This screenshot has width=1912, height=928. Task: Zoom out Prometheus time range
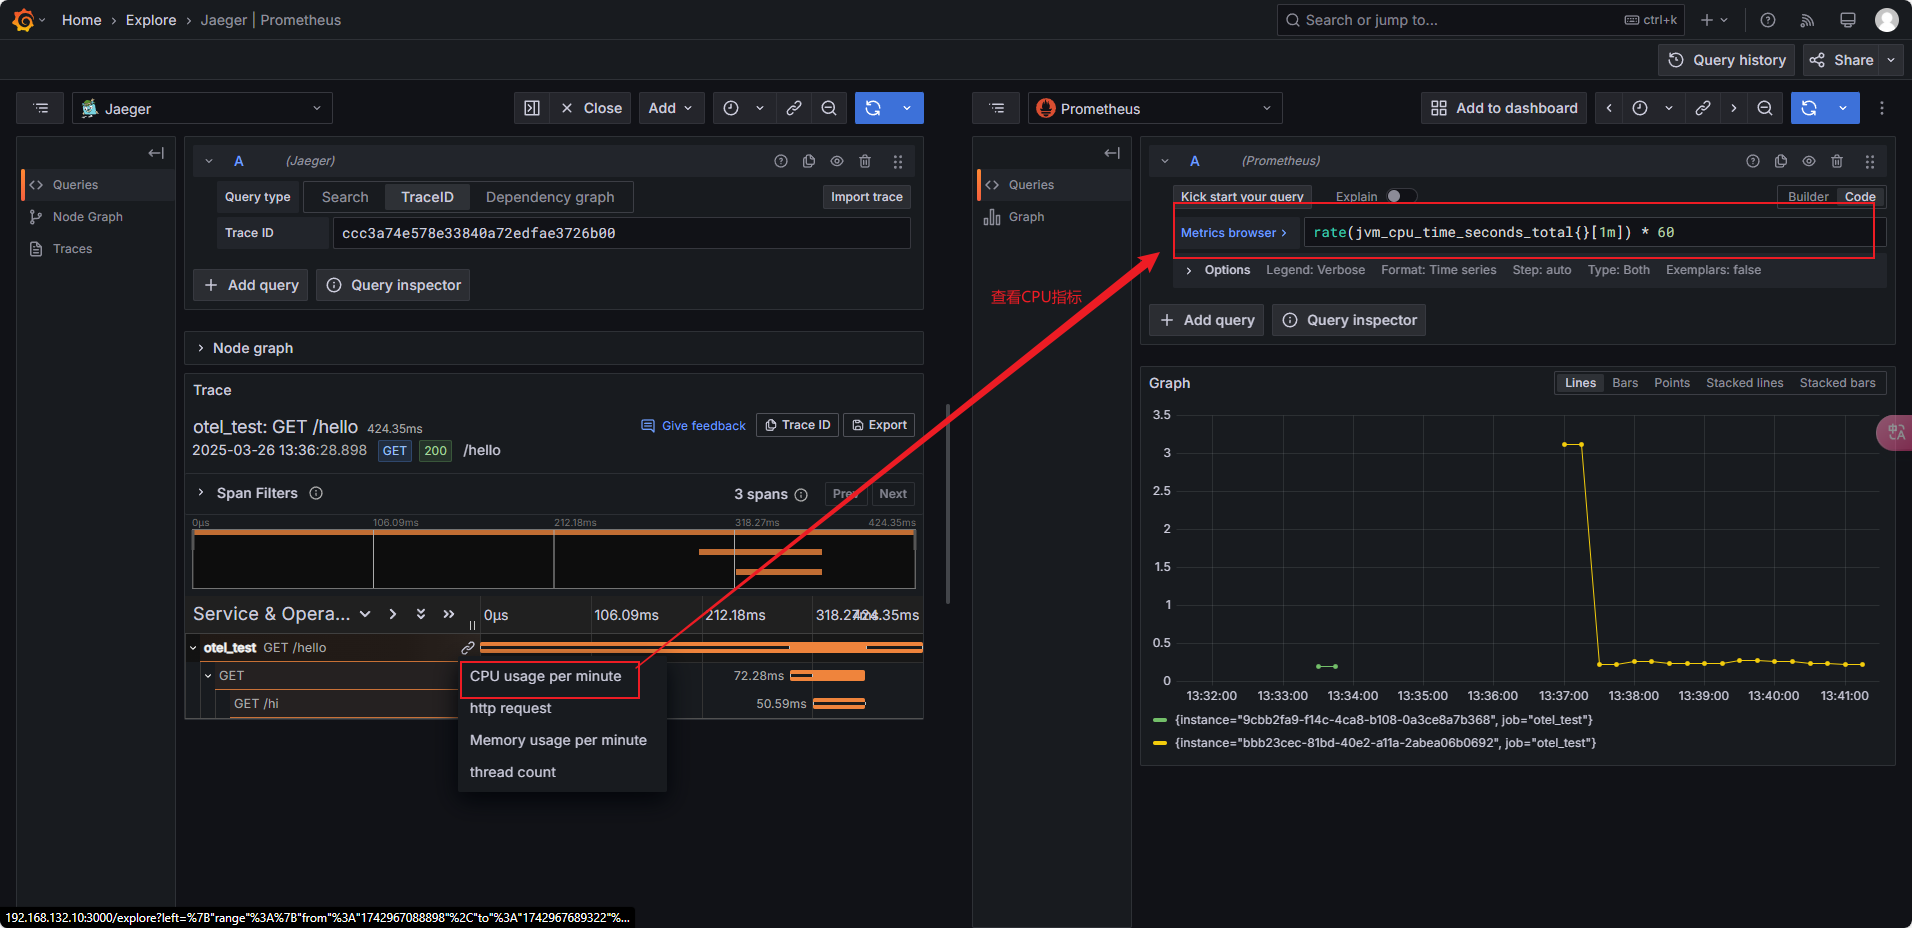(x=1765, y=108)
